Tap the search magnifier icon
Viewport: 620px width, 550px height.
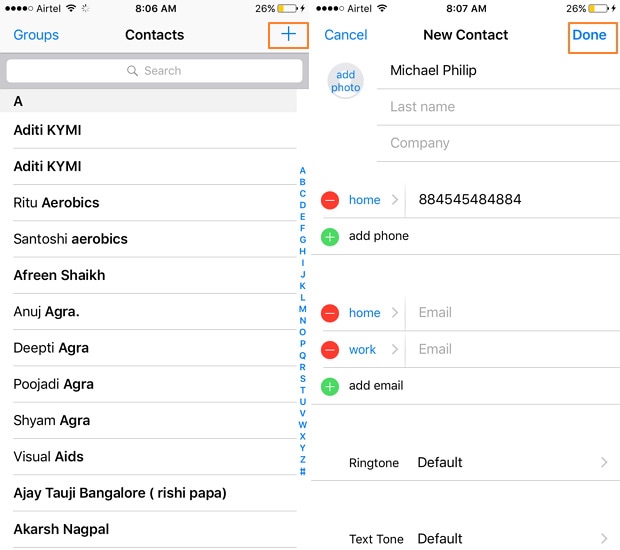[x=132, y=71]
